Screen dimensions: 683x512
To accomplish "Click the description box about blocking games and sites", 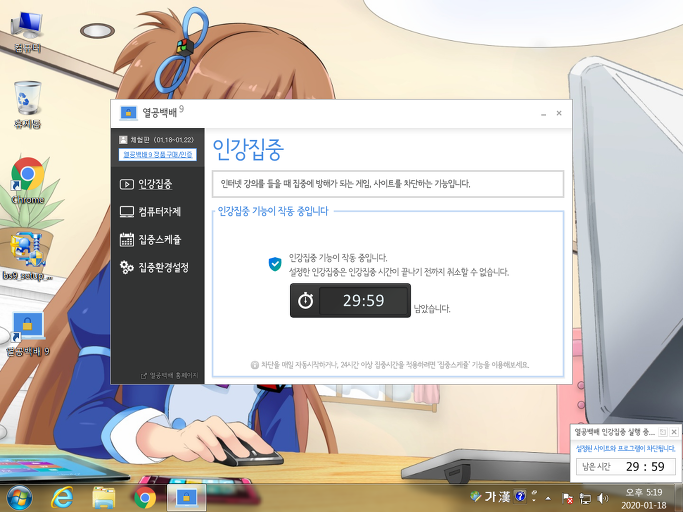I will tap(388, 184).
